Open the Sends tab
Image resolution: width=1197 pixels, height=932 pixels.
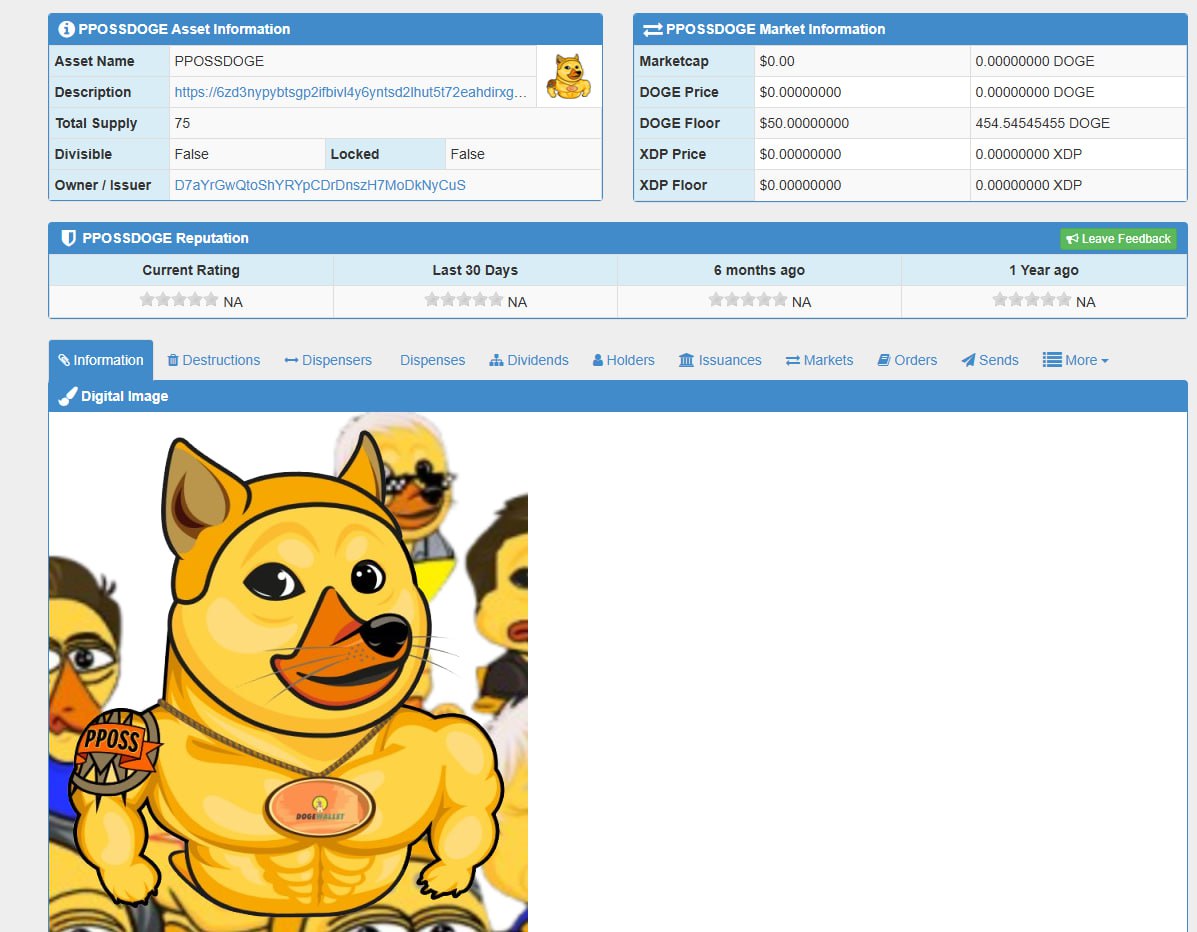click(989, 360)
